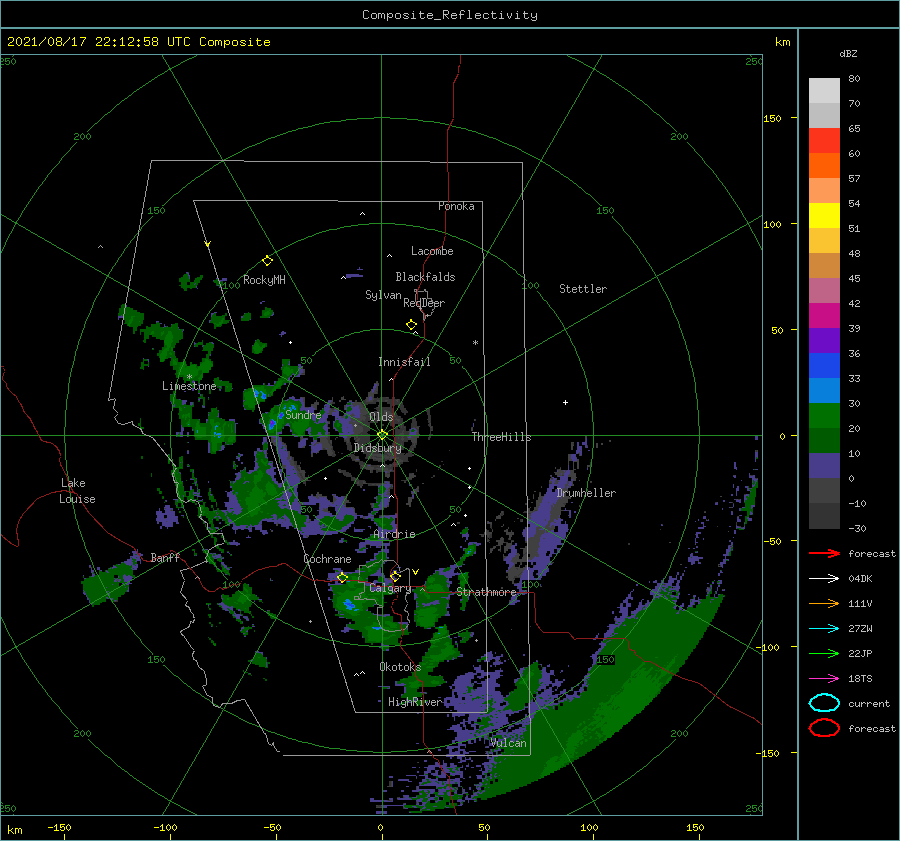
Task: Select the light blue 33-30 dBZ swatch
Action: coord(824,390)
